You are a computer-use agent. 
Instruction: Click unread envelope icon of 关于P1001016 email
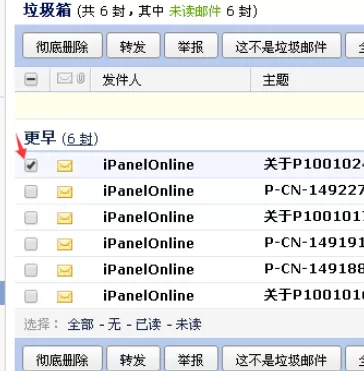pos(65,296)
